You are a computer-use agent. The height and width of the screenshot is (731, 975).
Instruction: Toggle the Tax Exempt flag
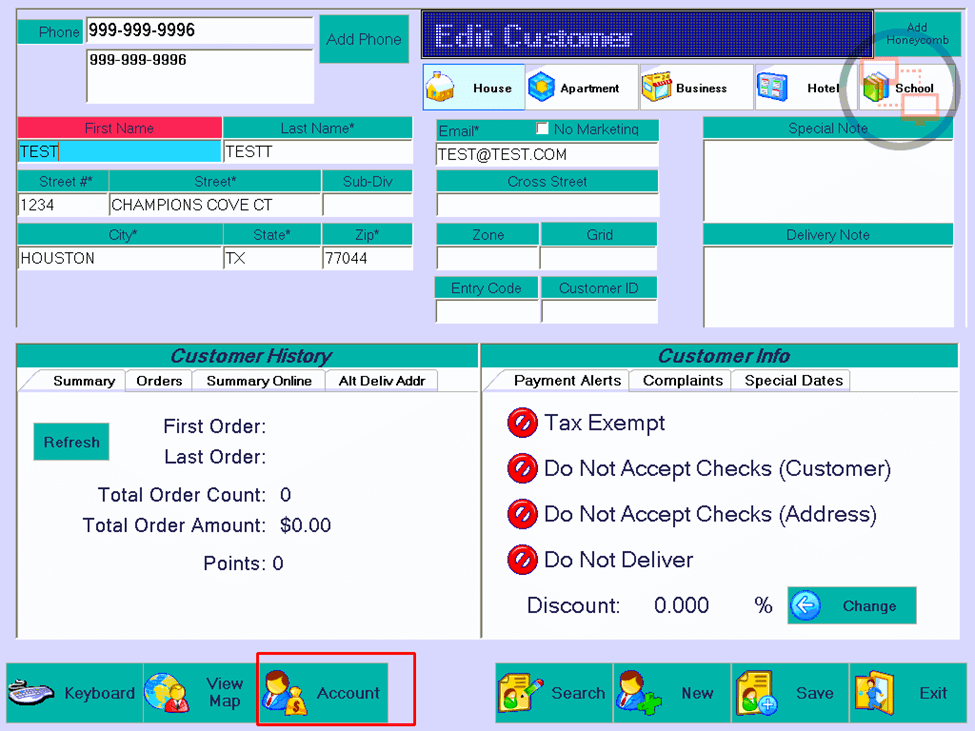(522, 423)
